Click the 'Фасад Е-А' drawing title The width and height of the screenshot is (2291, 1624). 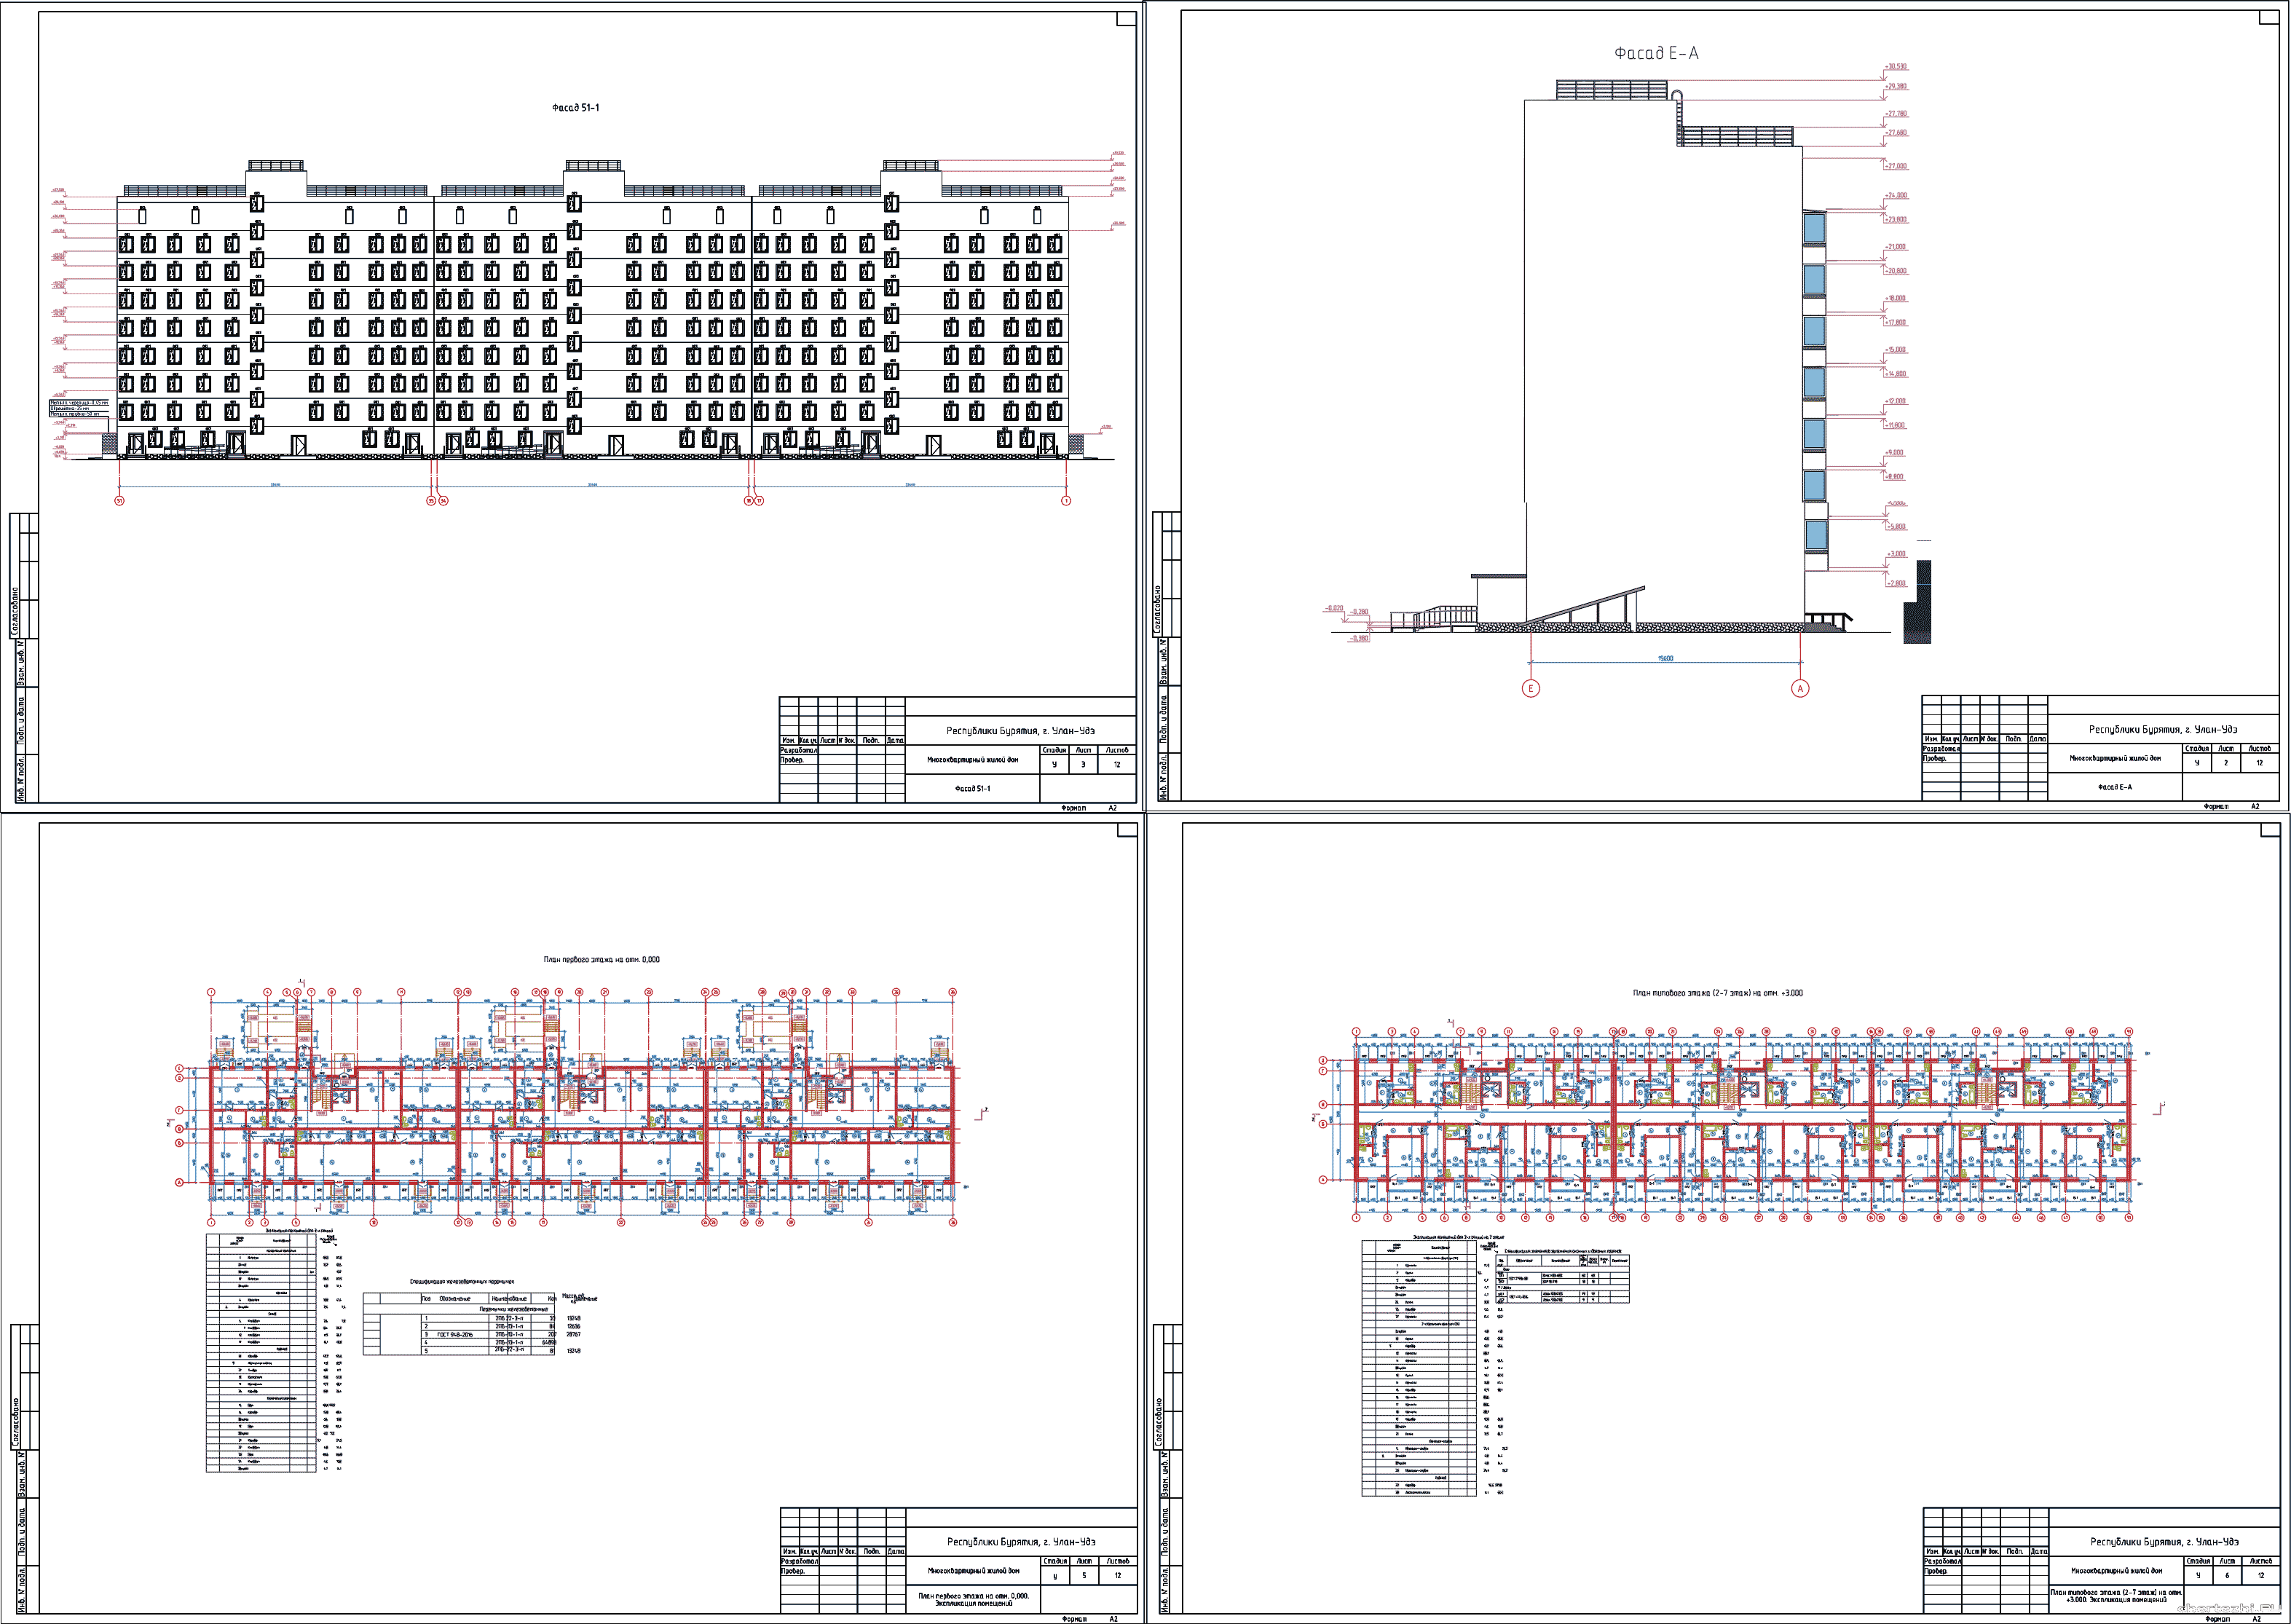click(x=1655, y=53)
